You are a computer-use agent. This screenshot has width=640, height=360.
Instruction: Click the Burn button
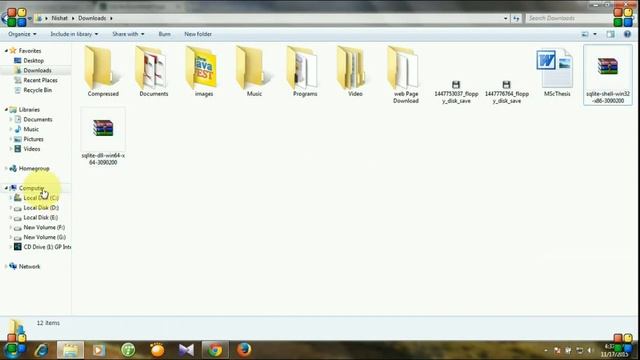point(164,34)
